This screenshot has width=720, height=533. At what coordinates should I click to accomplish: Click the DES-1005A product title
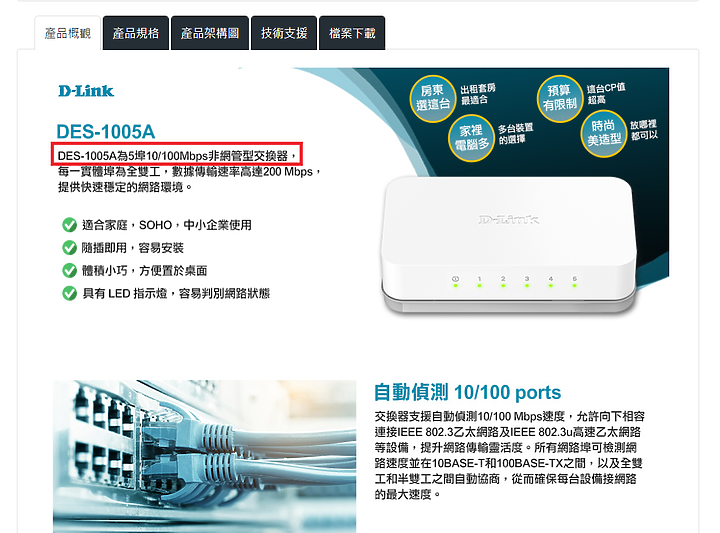point(106,132)
